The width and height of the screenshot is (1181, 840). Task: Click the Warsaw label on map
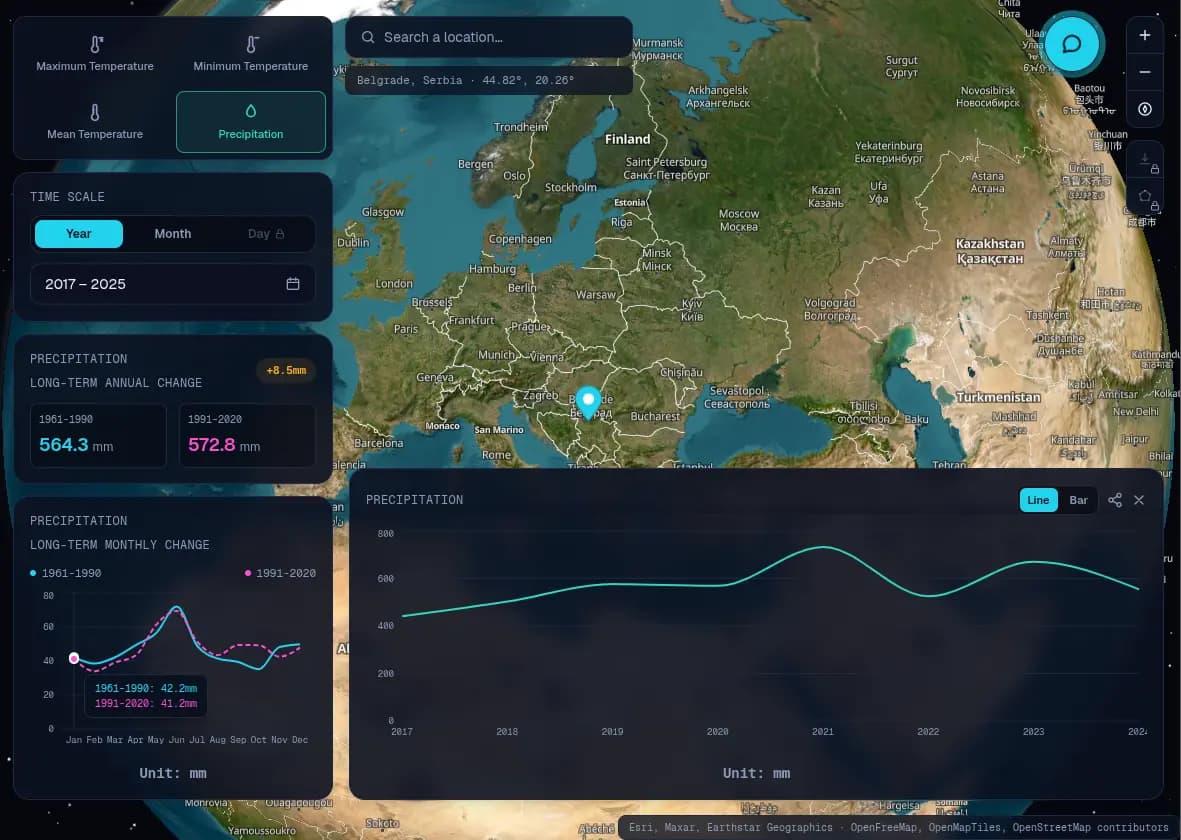click(596, 295)
